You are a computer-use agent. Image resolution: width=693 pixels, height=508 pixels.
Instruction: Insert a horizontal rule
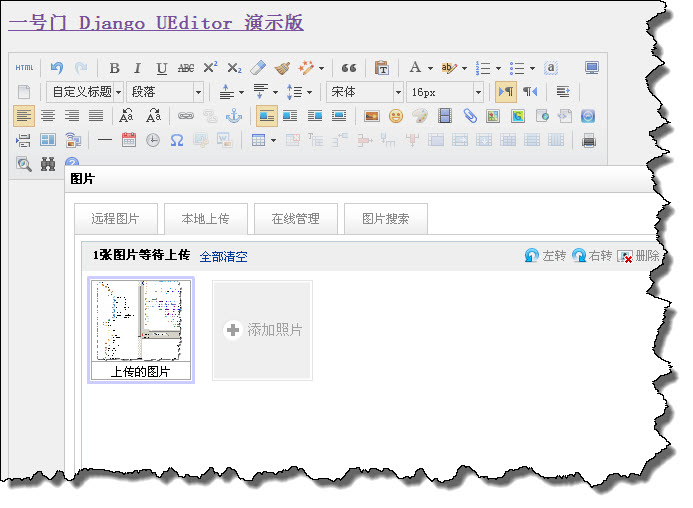105,140
